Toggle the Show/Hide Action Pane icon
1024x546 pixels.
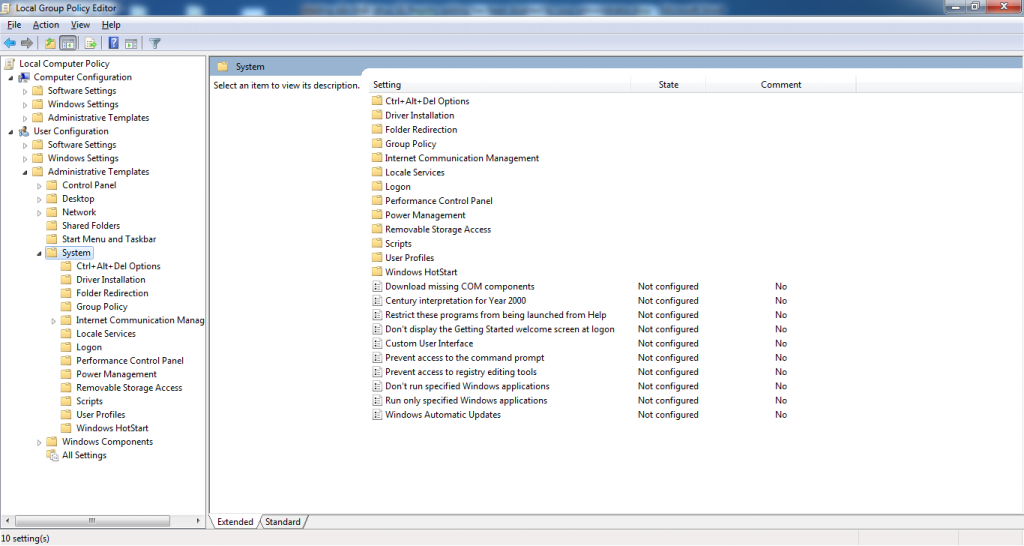131,43
